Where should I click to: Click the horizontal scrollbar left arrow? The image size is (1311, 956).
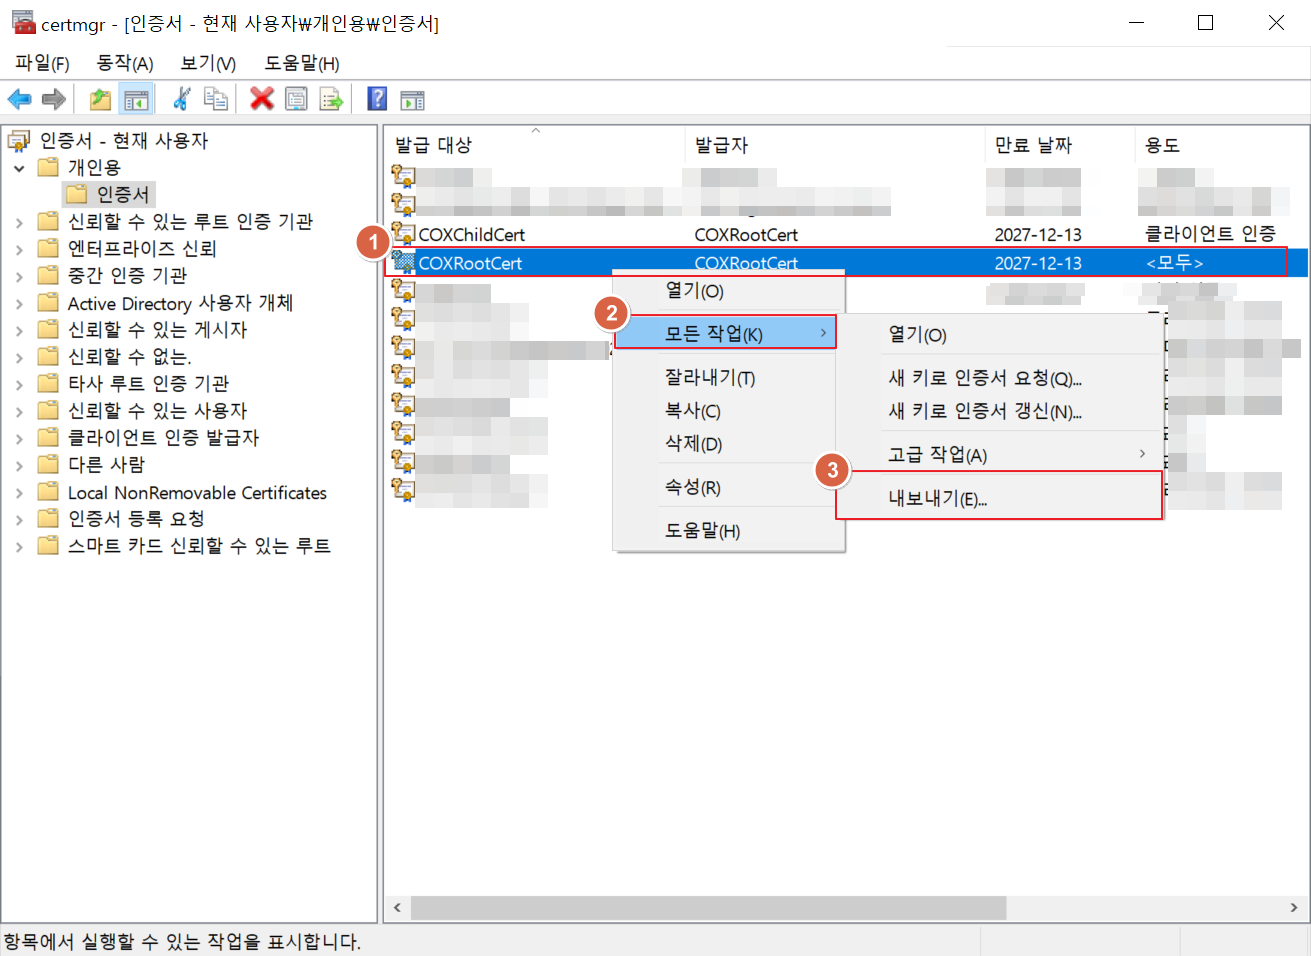tap(397, 908)
